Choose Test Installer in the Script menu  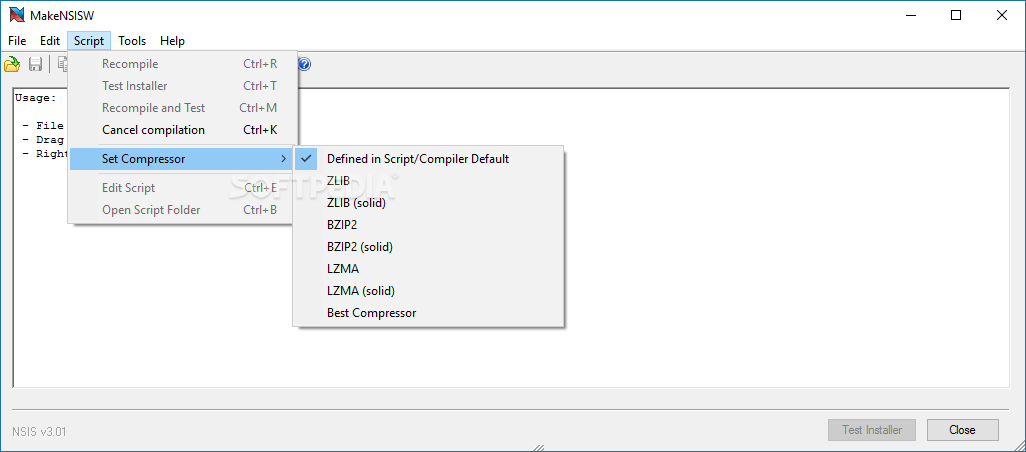point(183,86)
